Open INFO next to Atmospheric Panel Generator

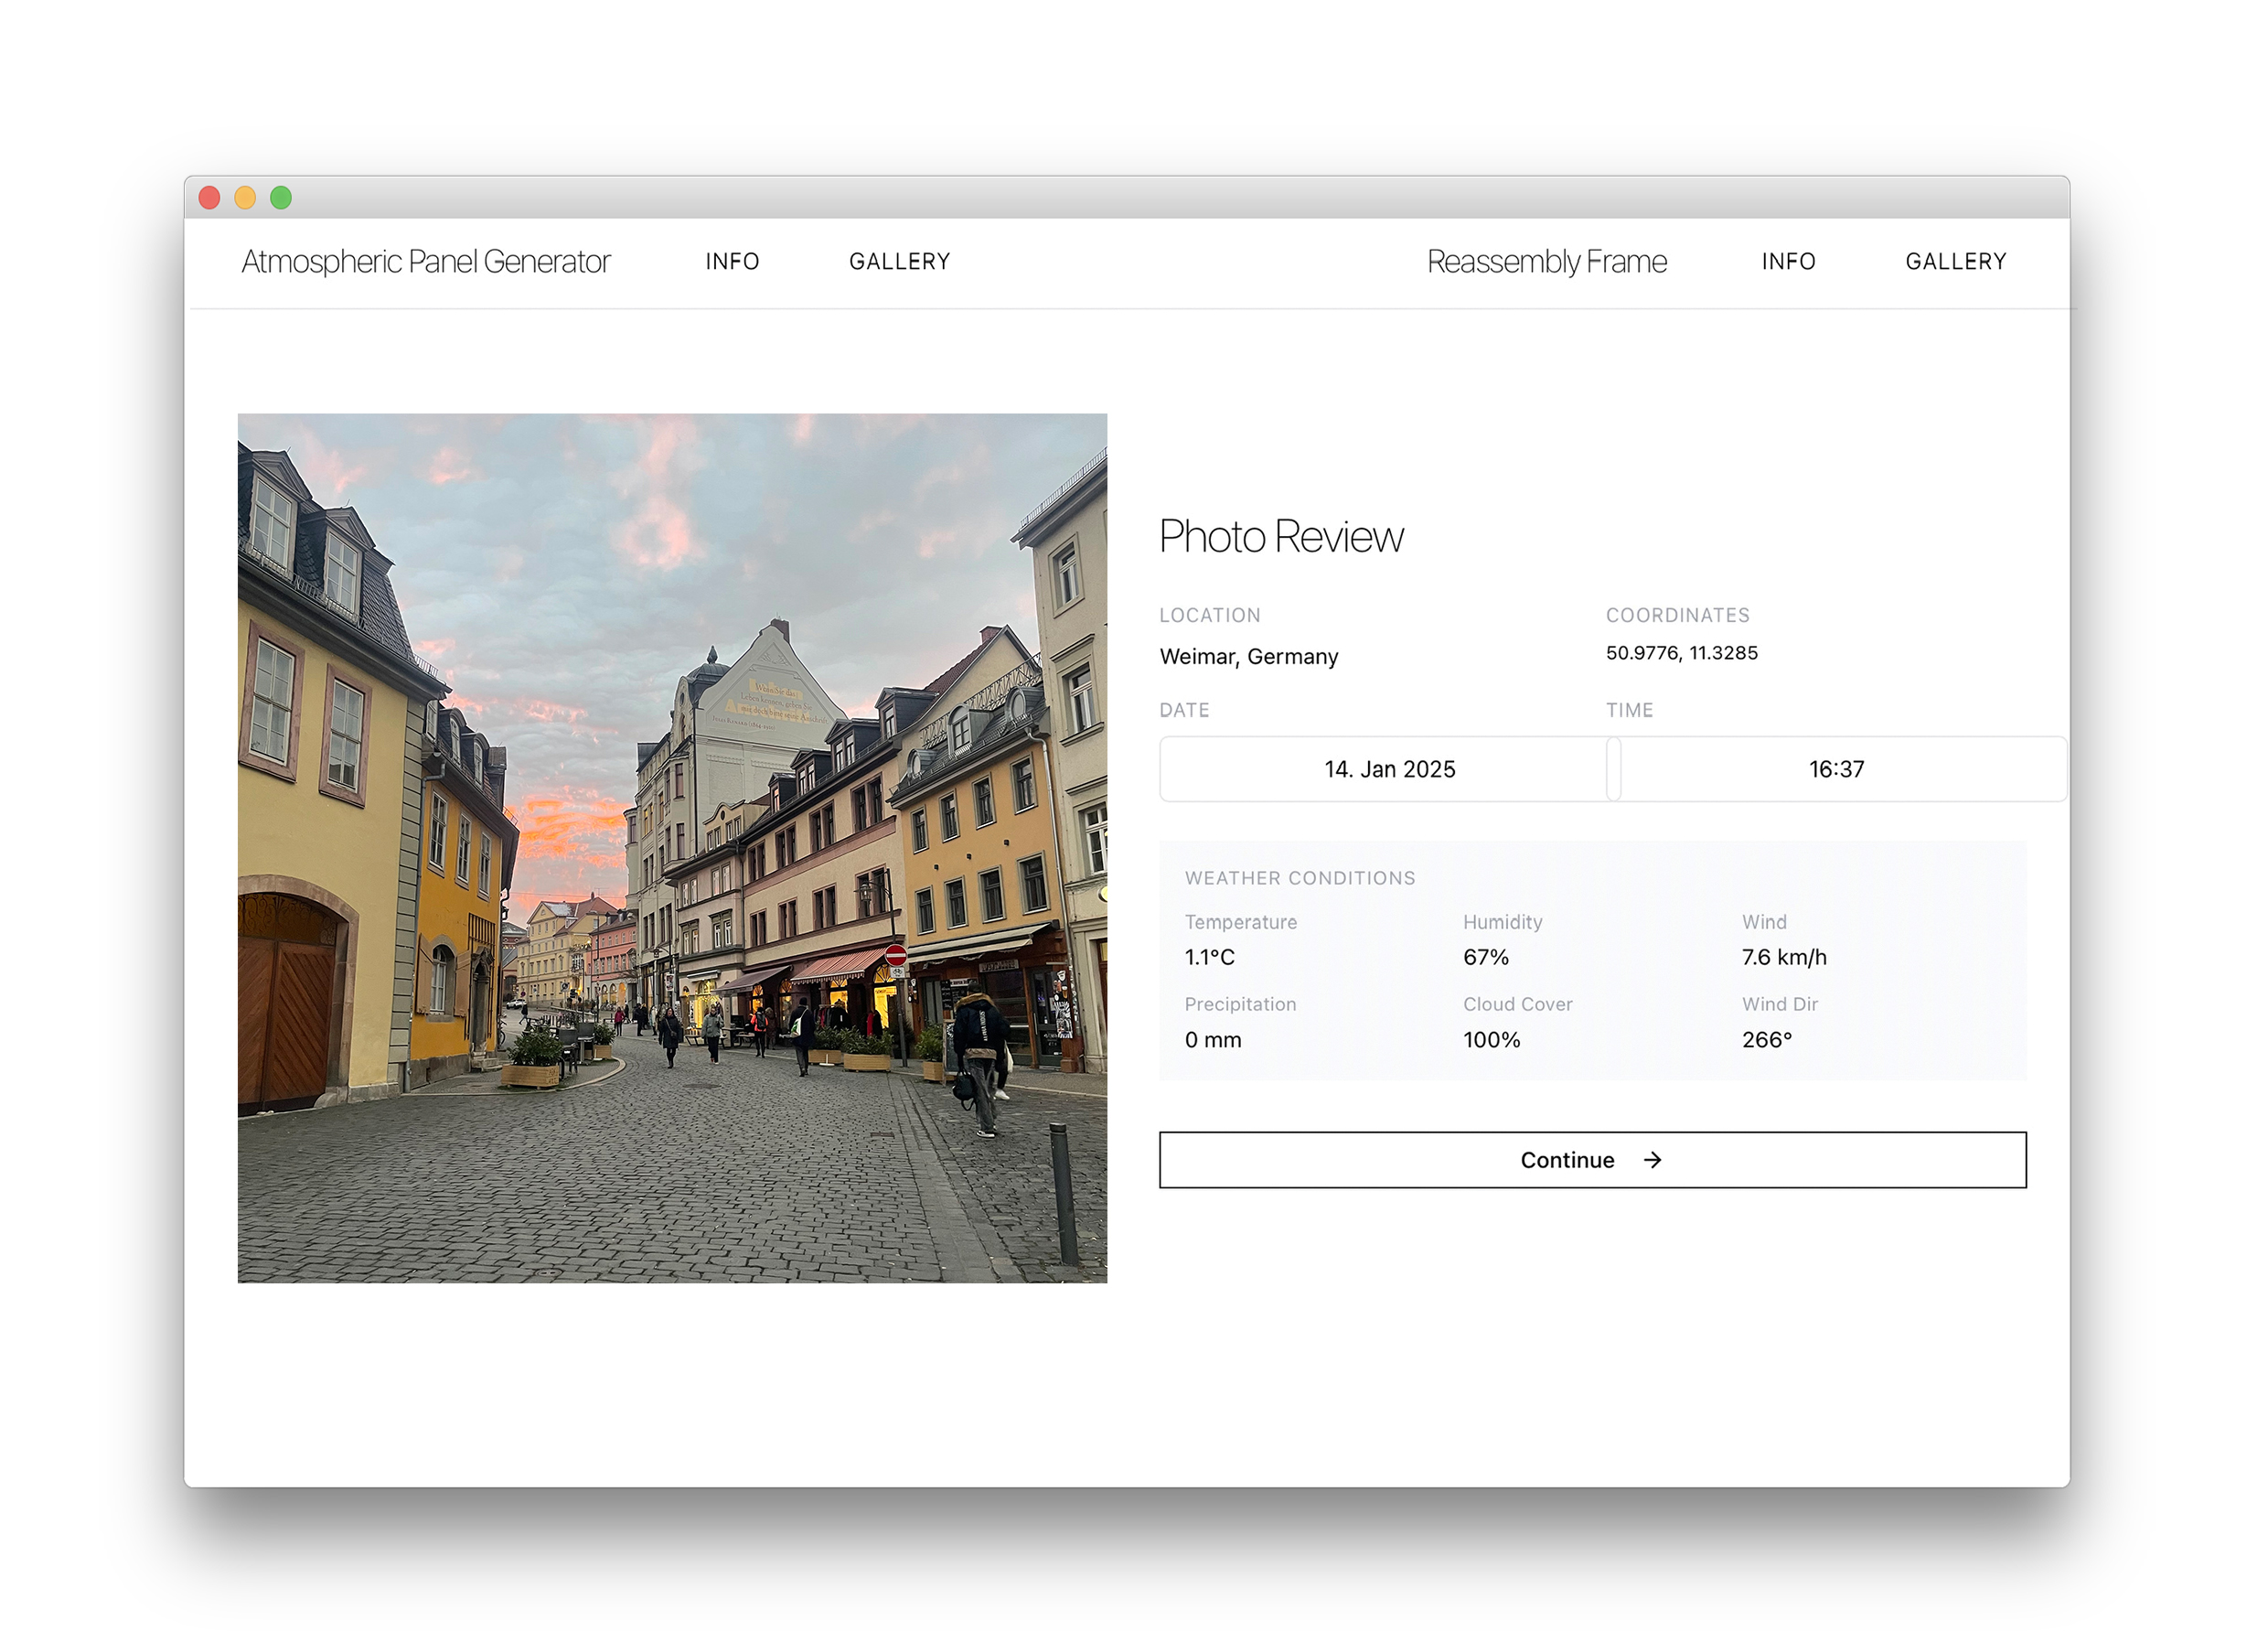pyautogui.click(x=732, y=262)
